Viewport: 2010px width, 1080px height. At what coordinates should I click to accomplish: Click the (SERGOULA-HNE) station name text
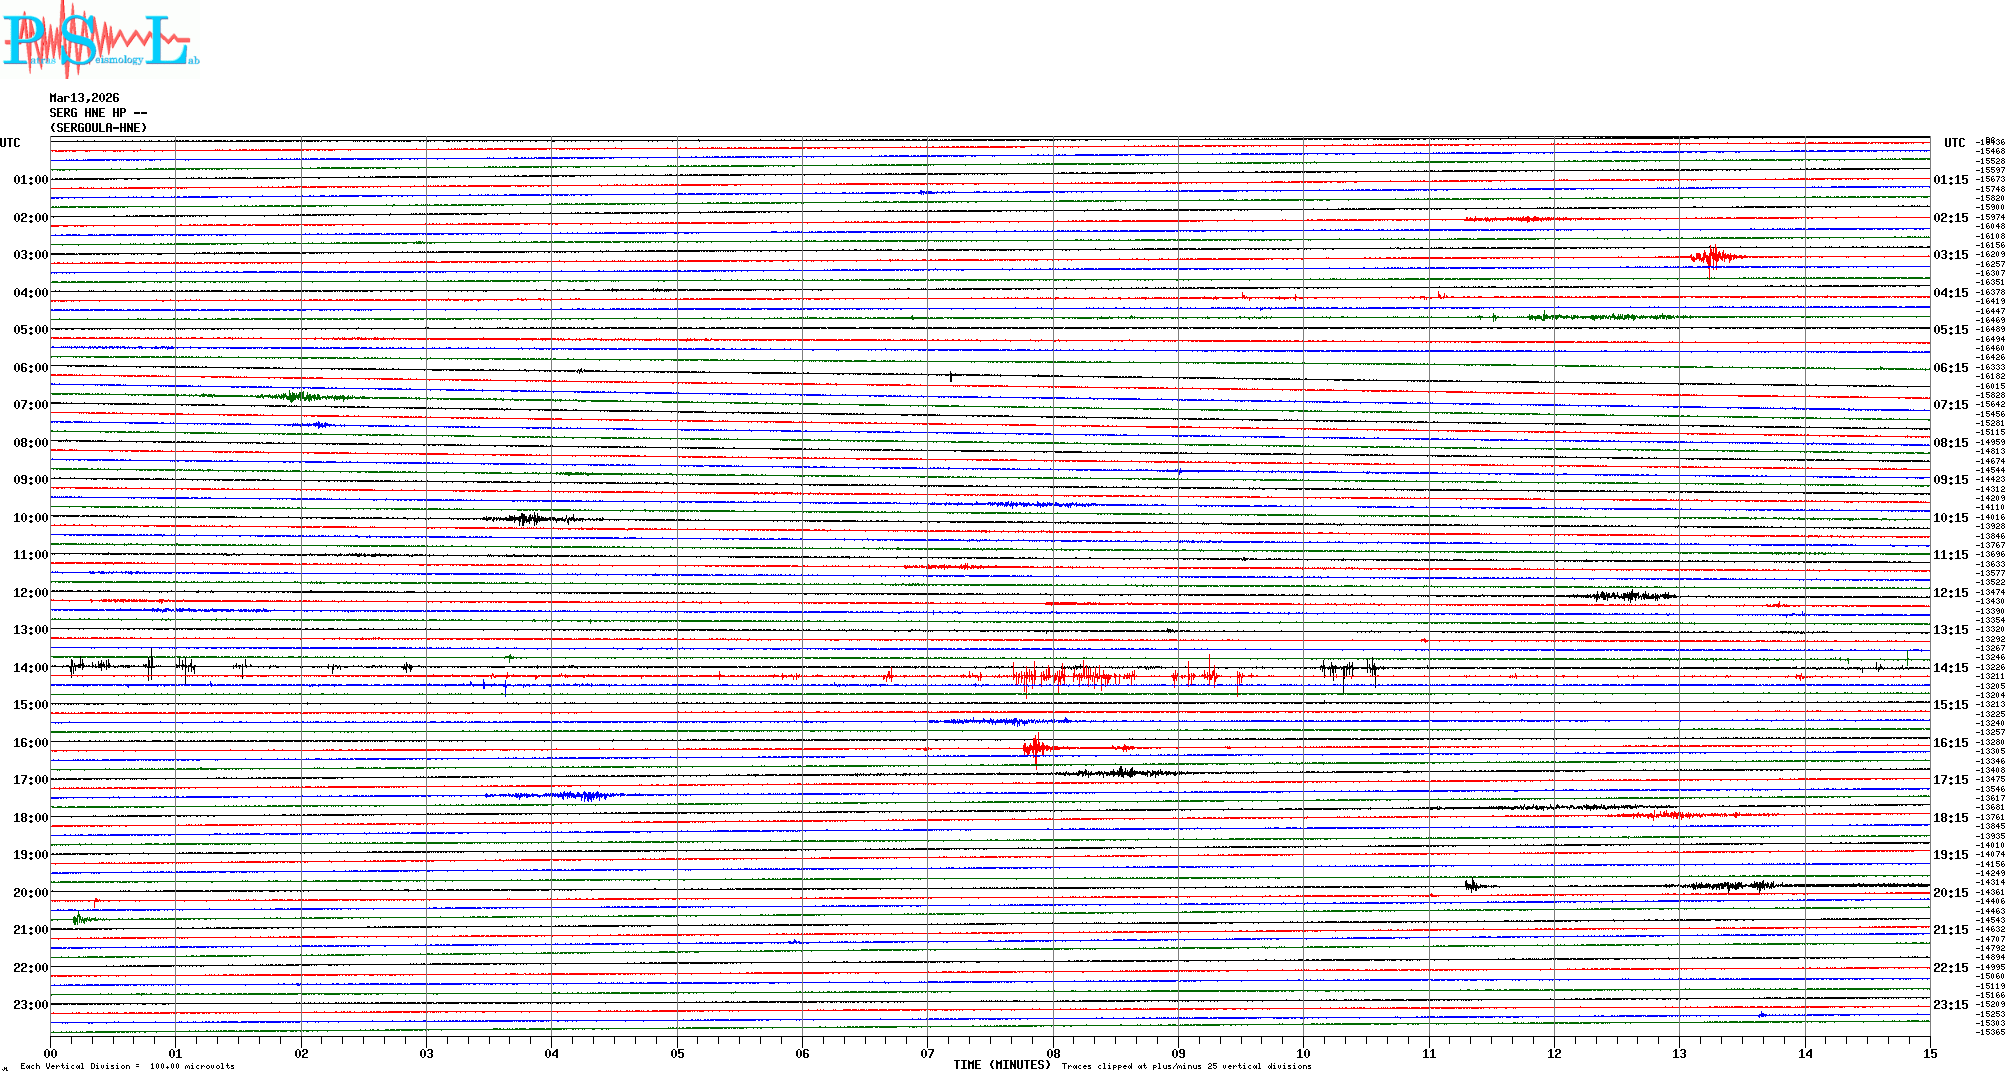(98, 128)
